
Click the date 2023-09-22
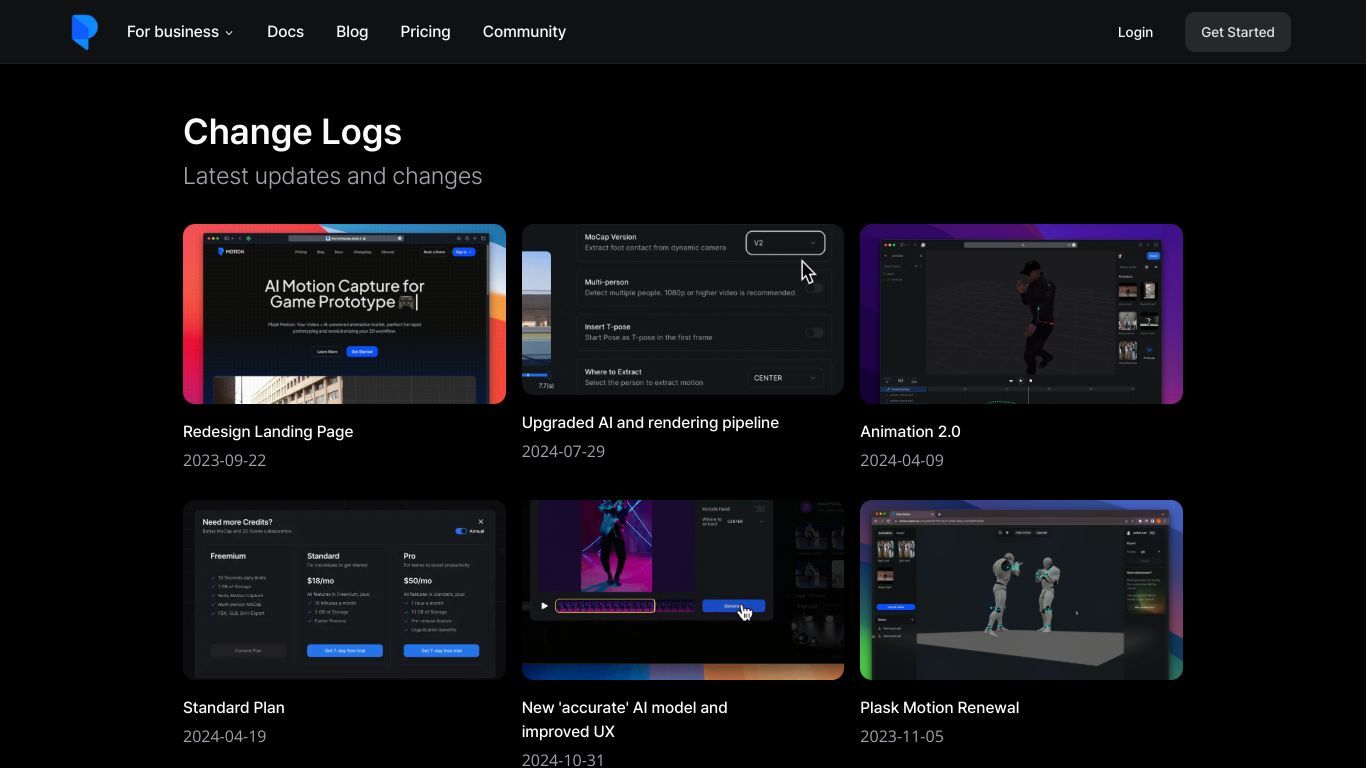click(x=224, y=461)
